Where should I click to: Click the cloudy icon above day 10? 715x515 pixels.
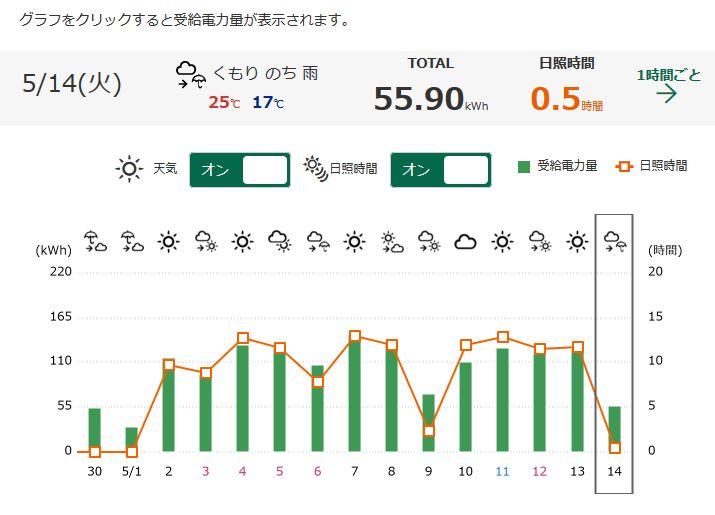(466, 242)
